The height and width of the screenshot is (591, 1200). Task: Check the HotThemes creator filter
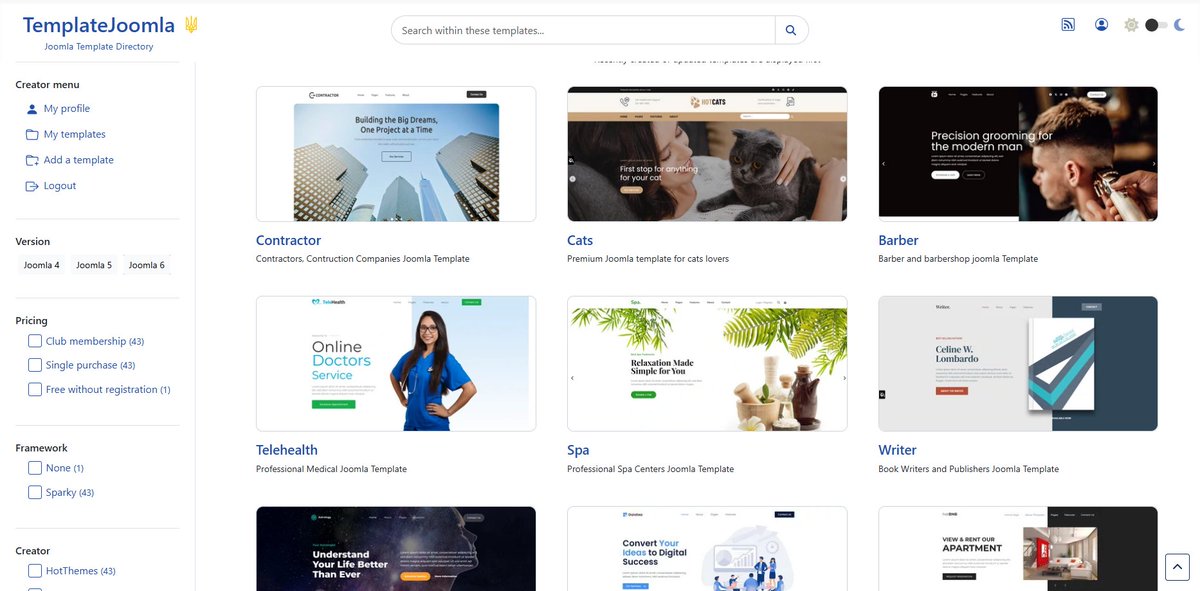35,571
